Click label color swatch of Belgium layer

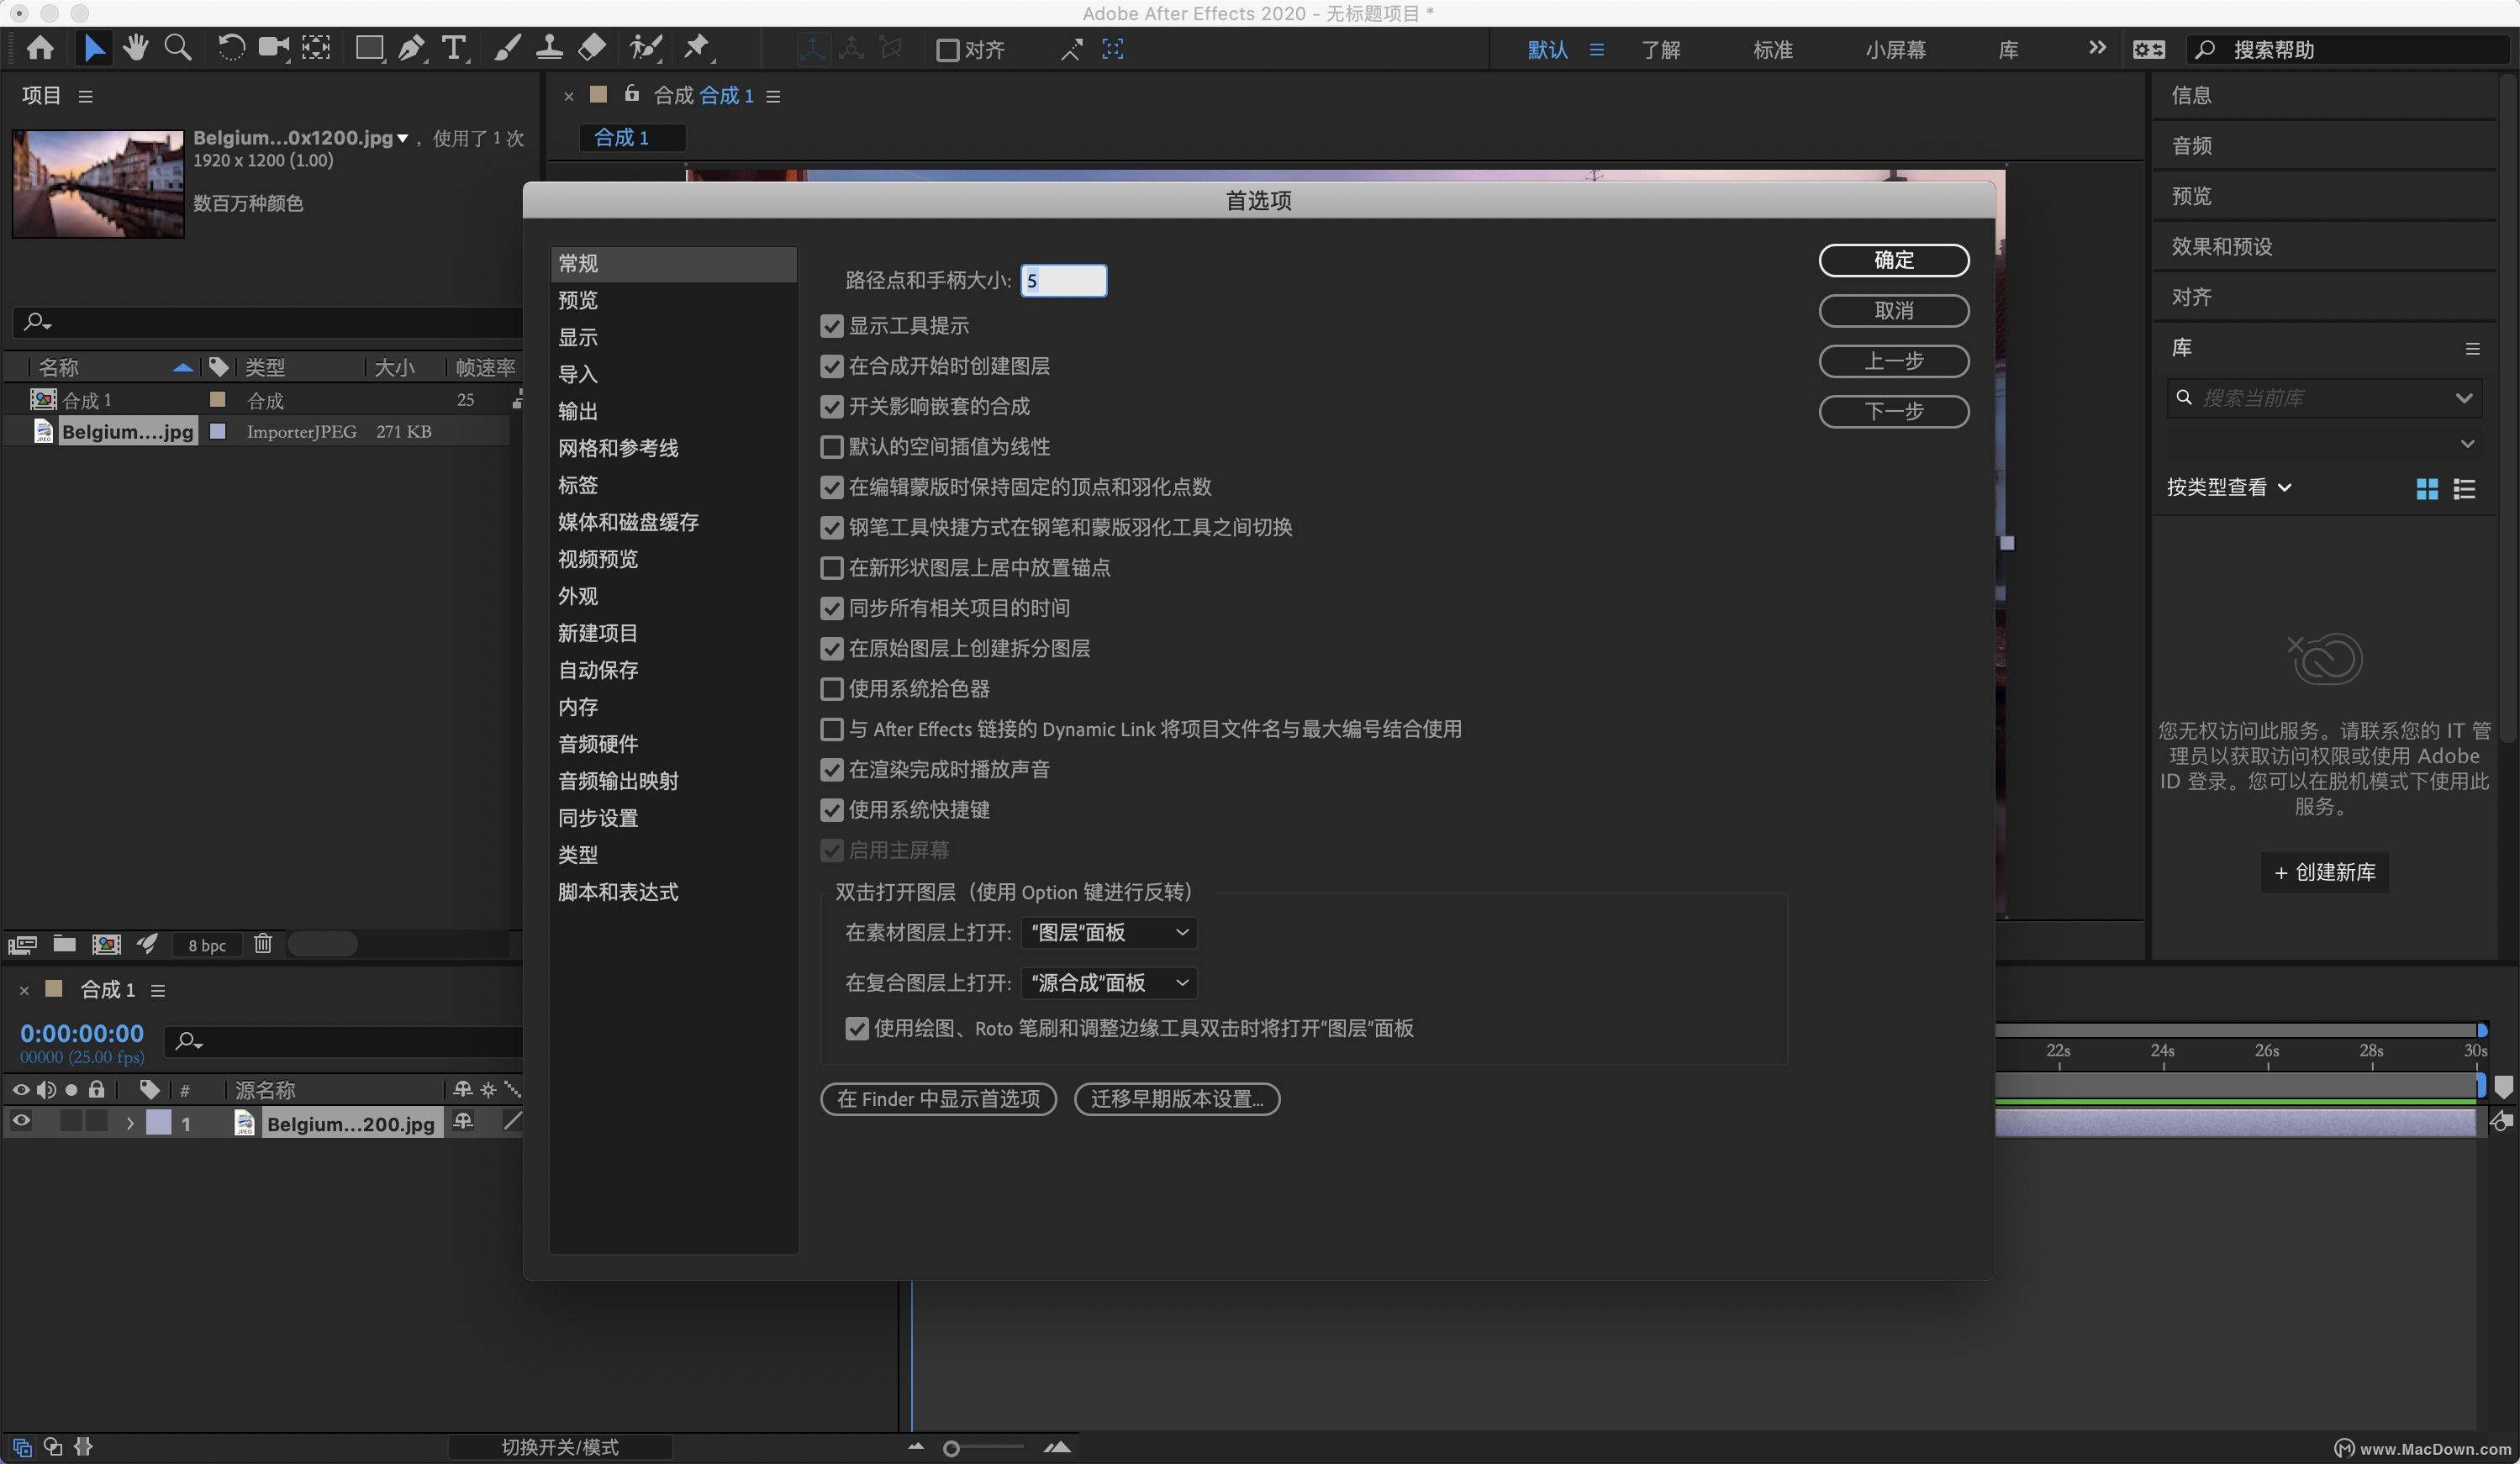click(159, 1122)
